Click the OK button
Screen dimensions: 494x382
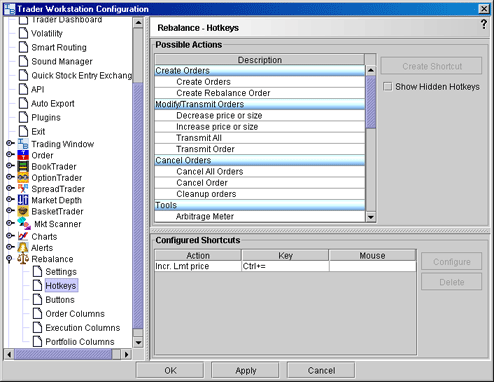coord(170,370)
